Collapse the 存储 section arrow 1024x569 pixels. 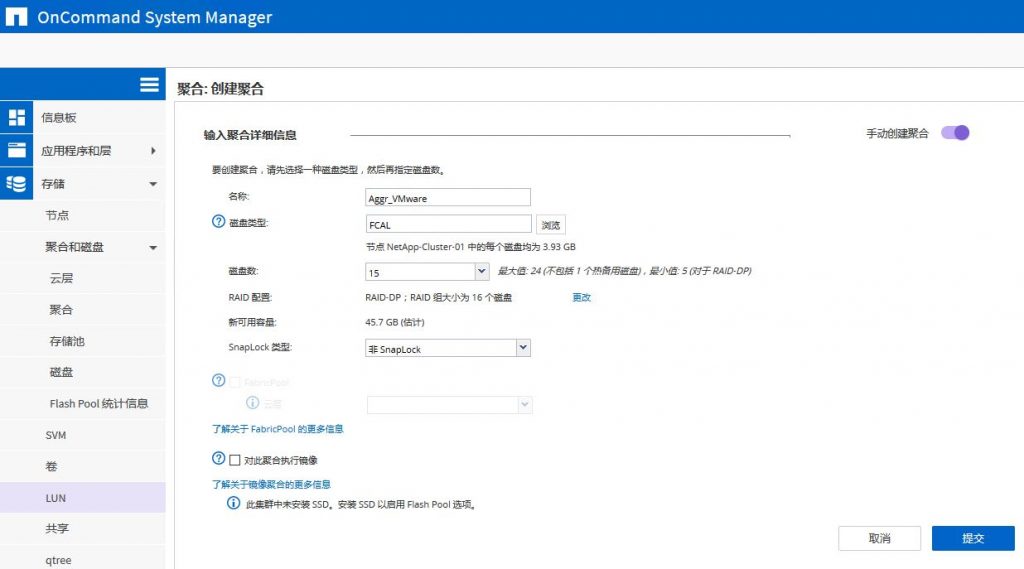point(153,184)
